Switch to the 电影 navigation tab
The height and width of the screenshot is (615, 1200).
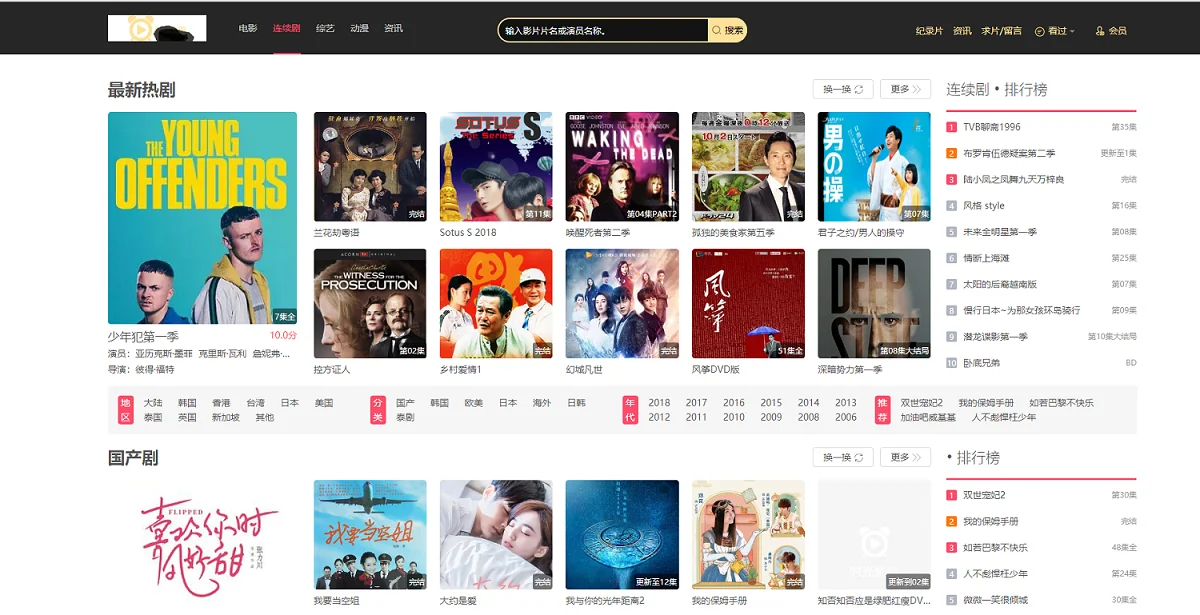click(248, 29)
